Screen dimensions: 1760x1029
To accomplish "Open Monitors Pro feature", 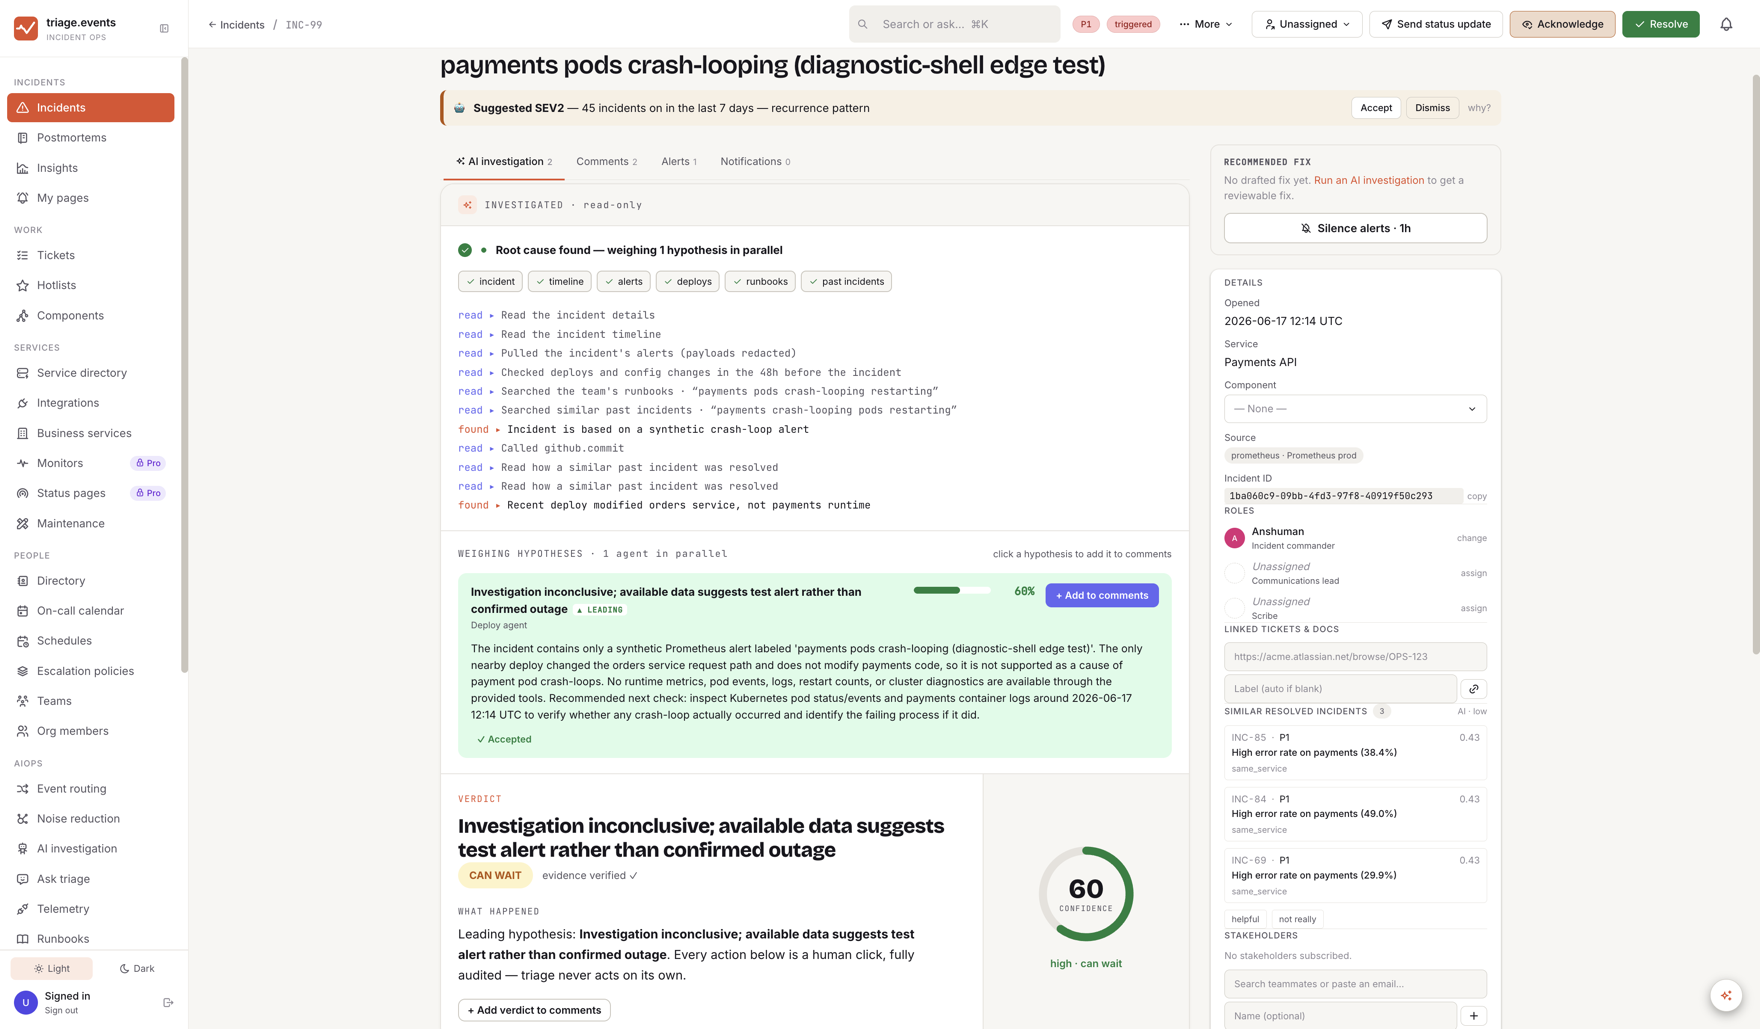I will 90,463.
